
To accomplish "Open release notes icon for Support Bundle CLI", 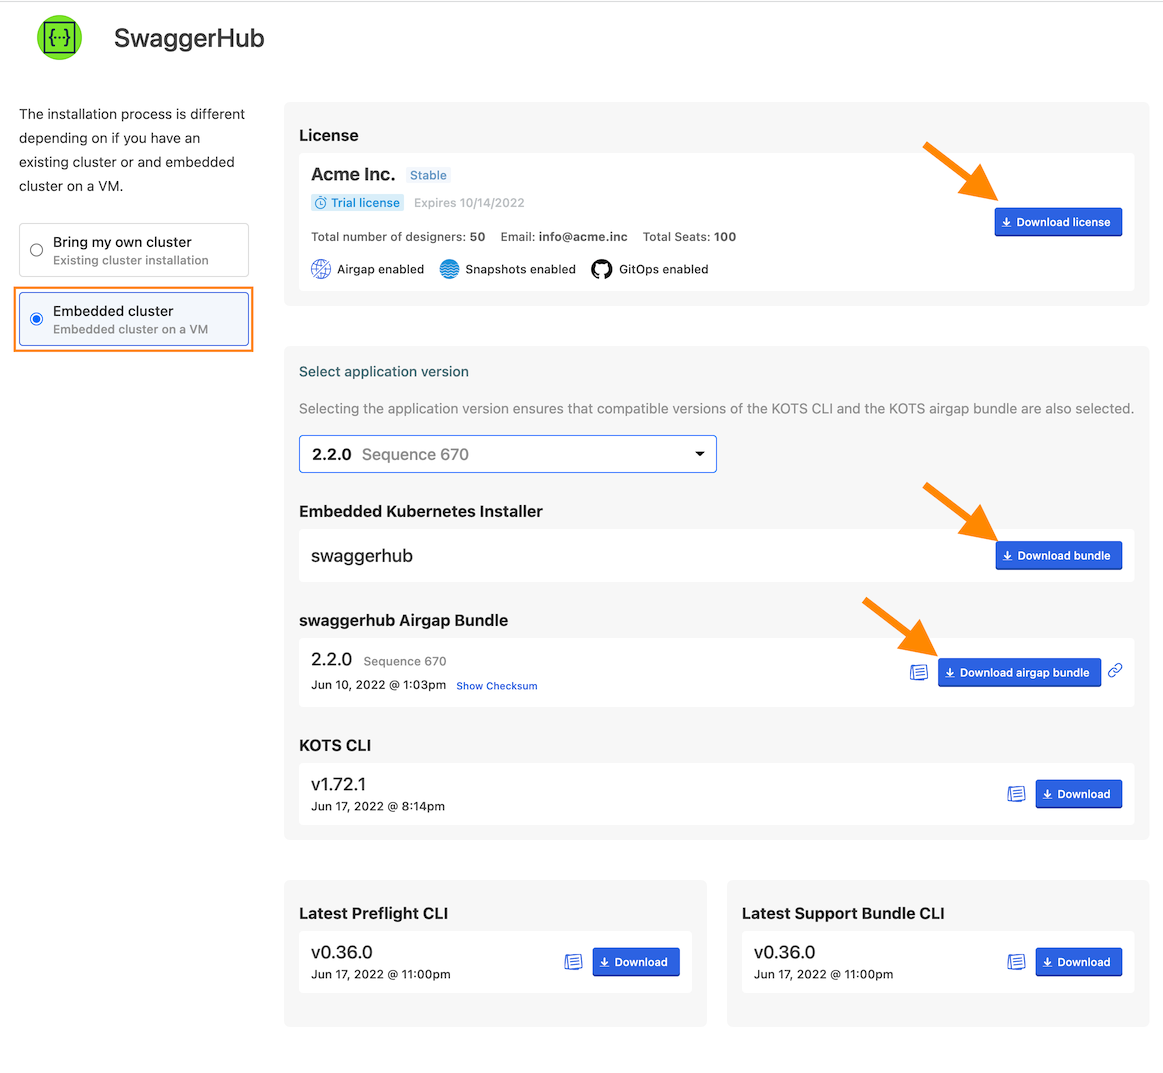I will click(1016, 962).
